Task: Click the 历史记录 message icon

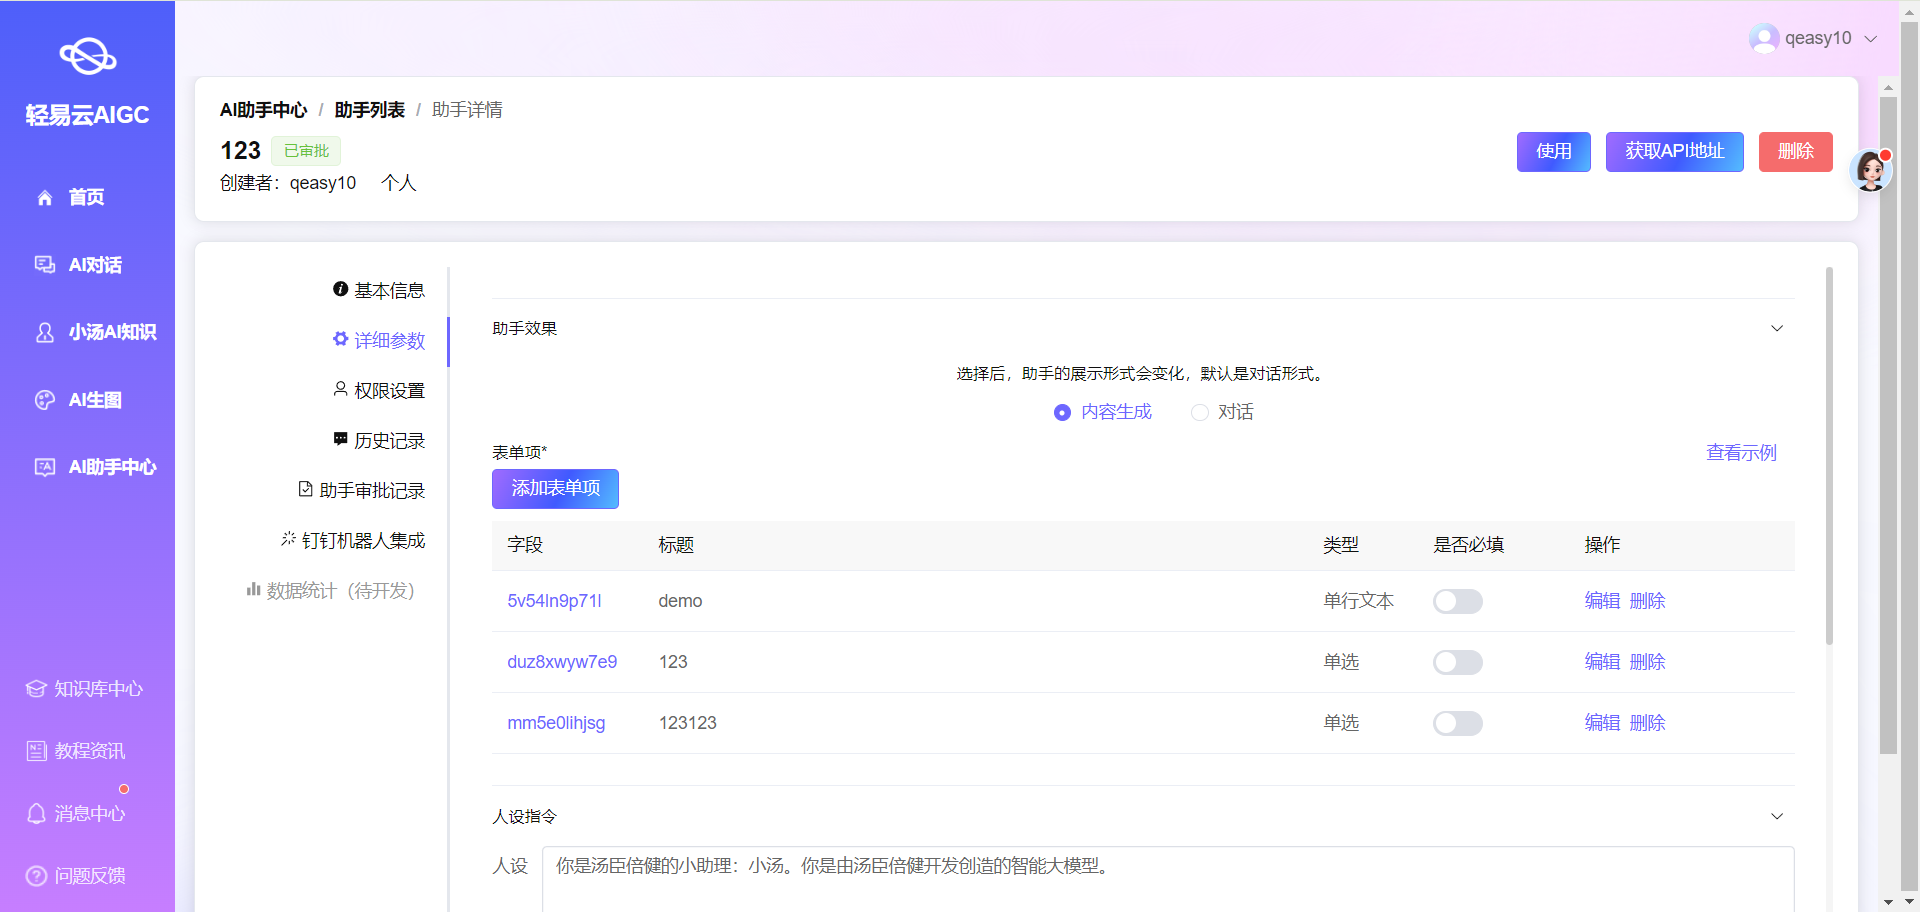Action: tap(341, 439)
